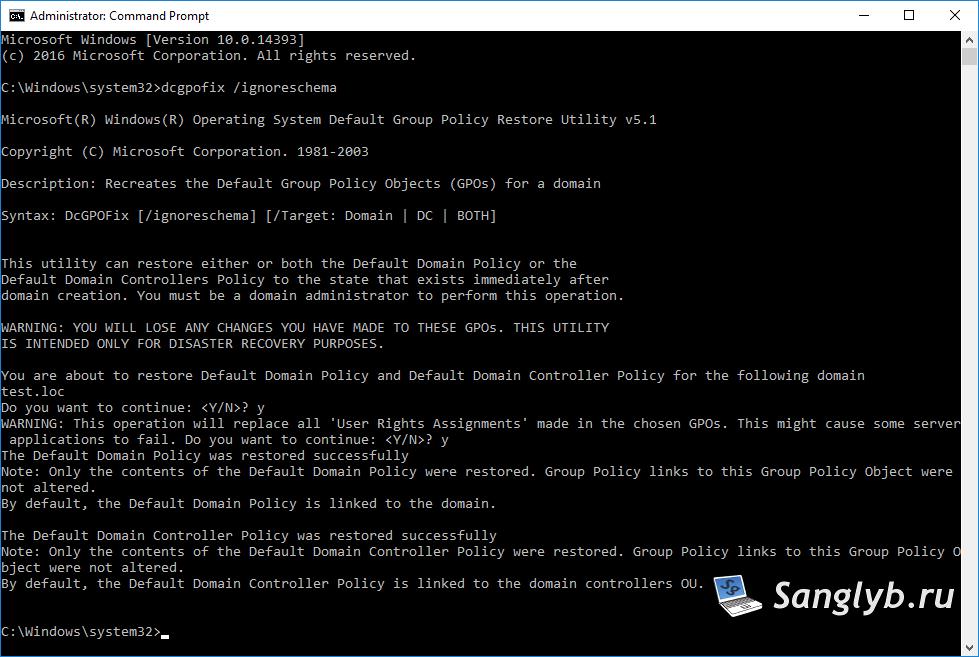Click the Sanglyb.ru laptop logo icon
Viewport: 979px width, 657px height.
(738, 595)
